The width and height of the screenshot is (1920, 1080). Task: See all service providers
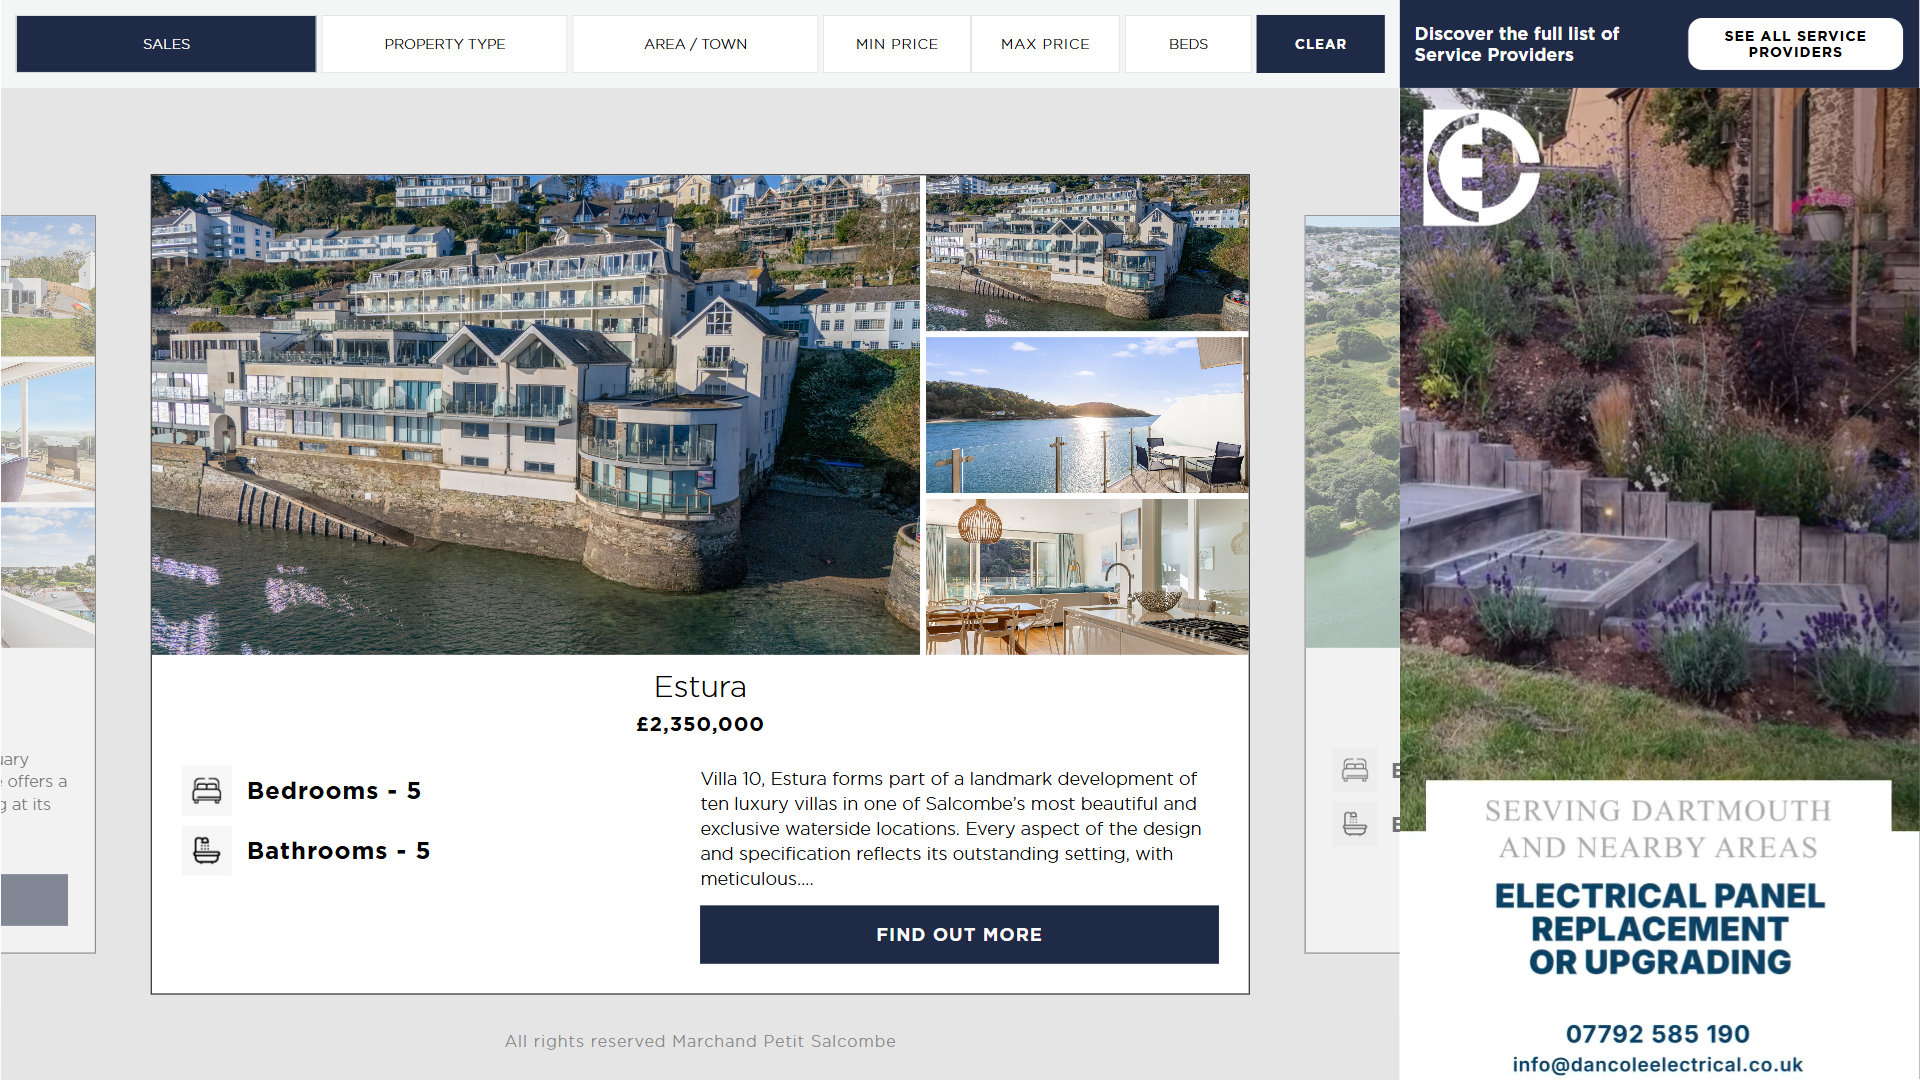point(1795,44)
